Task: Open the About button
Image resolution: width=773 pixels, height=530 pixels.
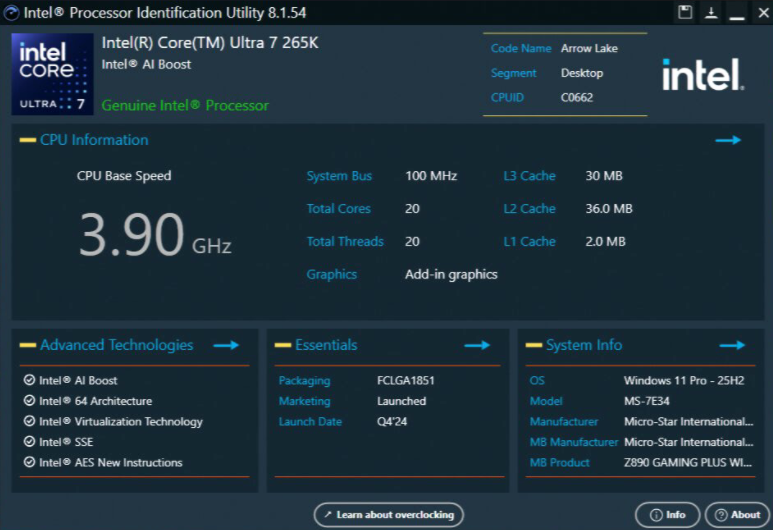Action: (x=737, y=515)
